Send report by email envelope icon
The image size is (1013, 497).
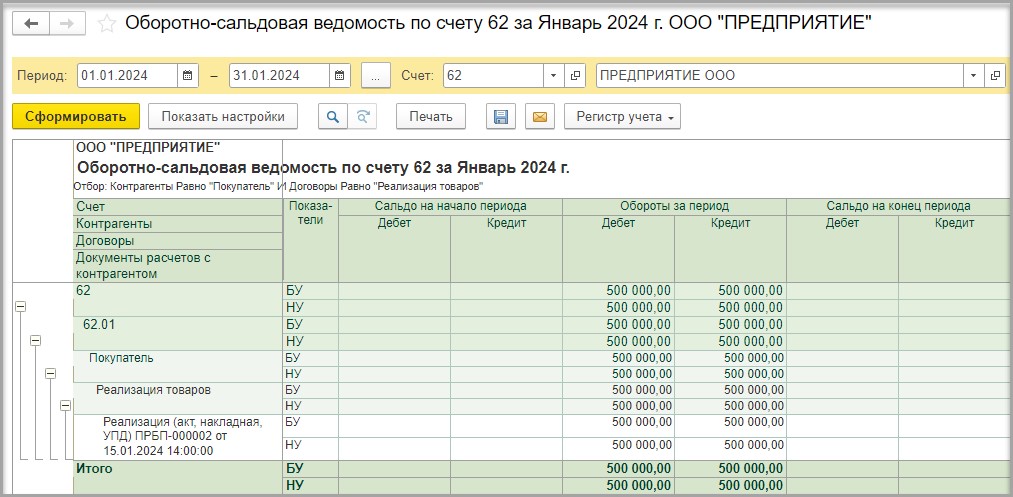[x=539, y=117]
